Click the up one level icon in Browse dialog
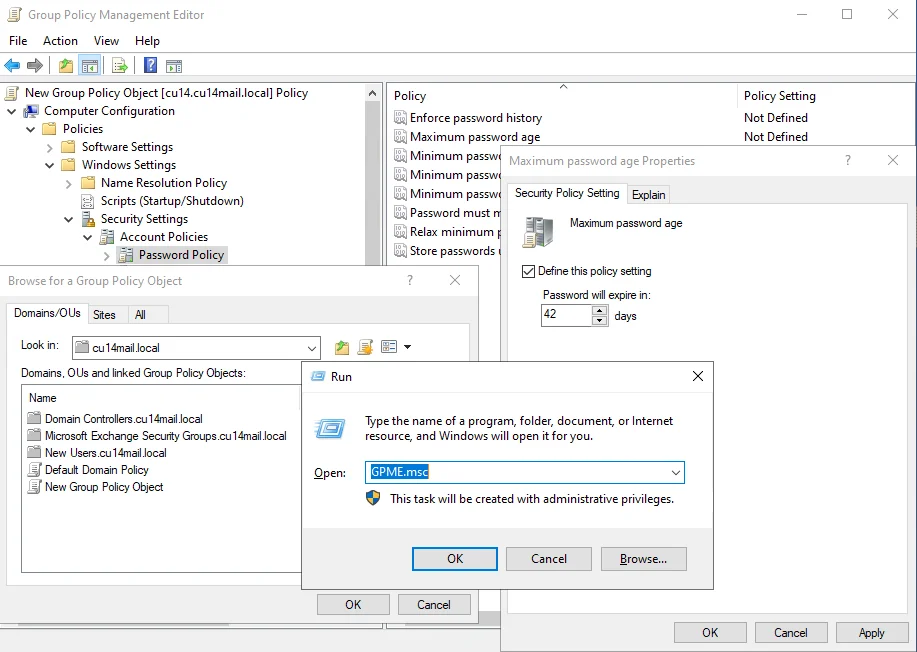The height and width of the screenshot is (652, 917). 342,347
